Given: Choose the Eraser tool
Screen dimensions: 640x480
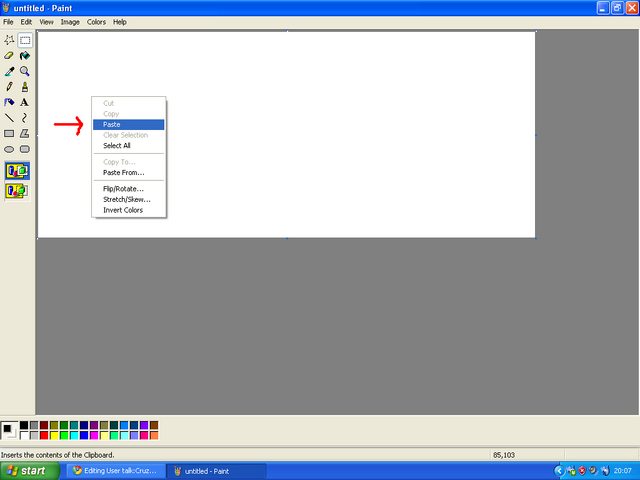Looking at the screenshot, I should 9,56.
